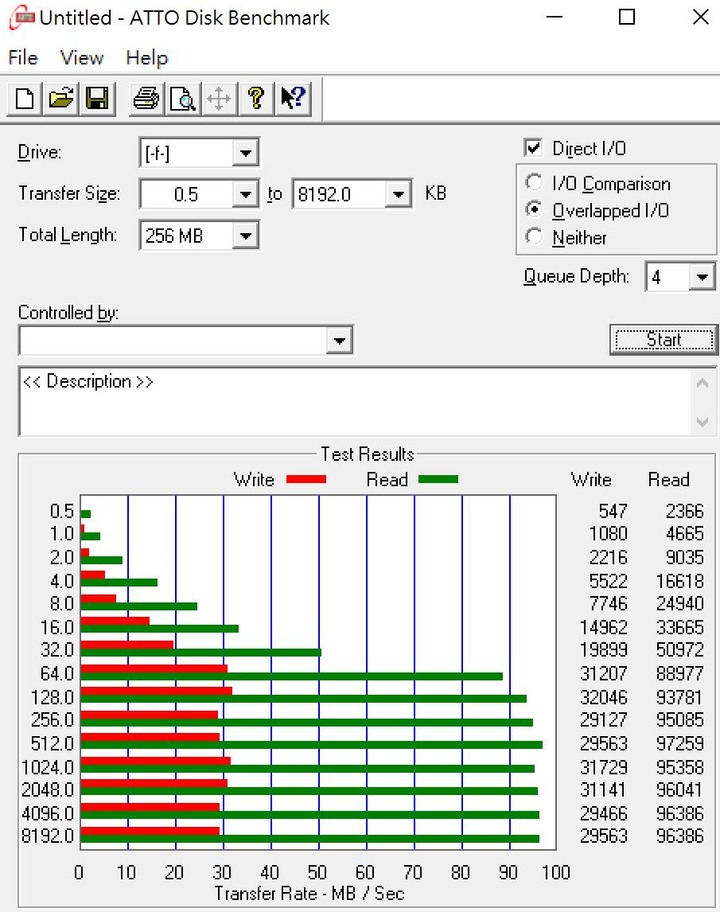
Task: Click the Start button
Action: [664, 340]
